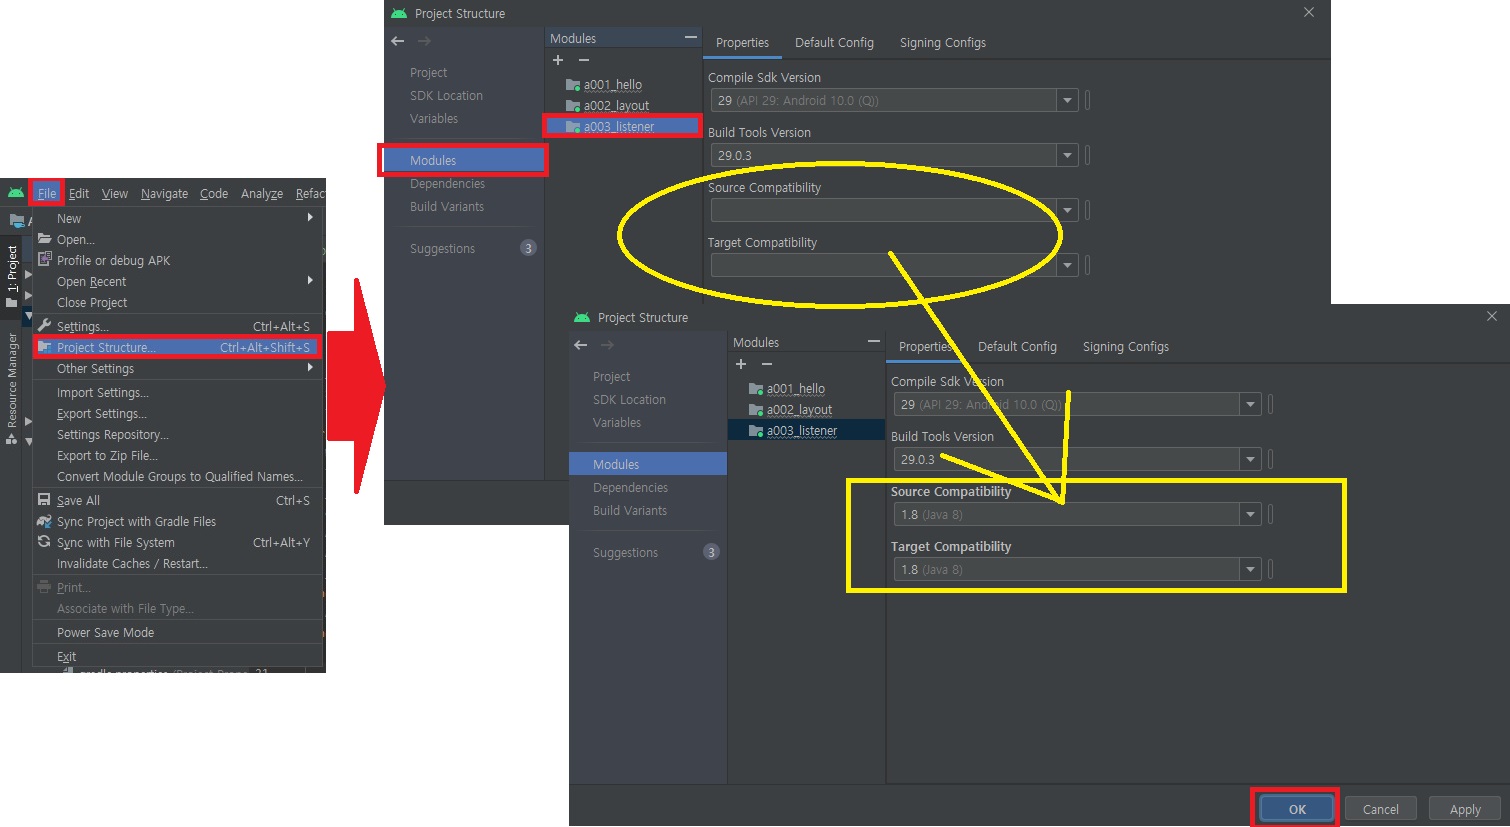The height and width of the screenshot is (827, 1510).
Task: Click Sync Project with Gradle Files icon
Action: pos(44,521)
